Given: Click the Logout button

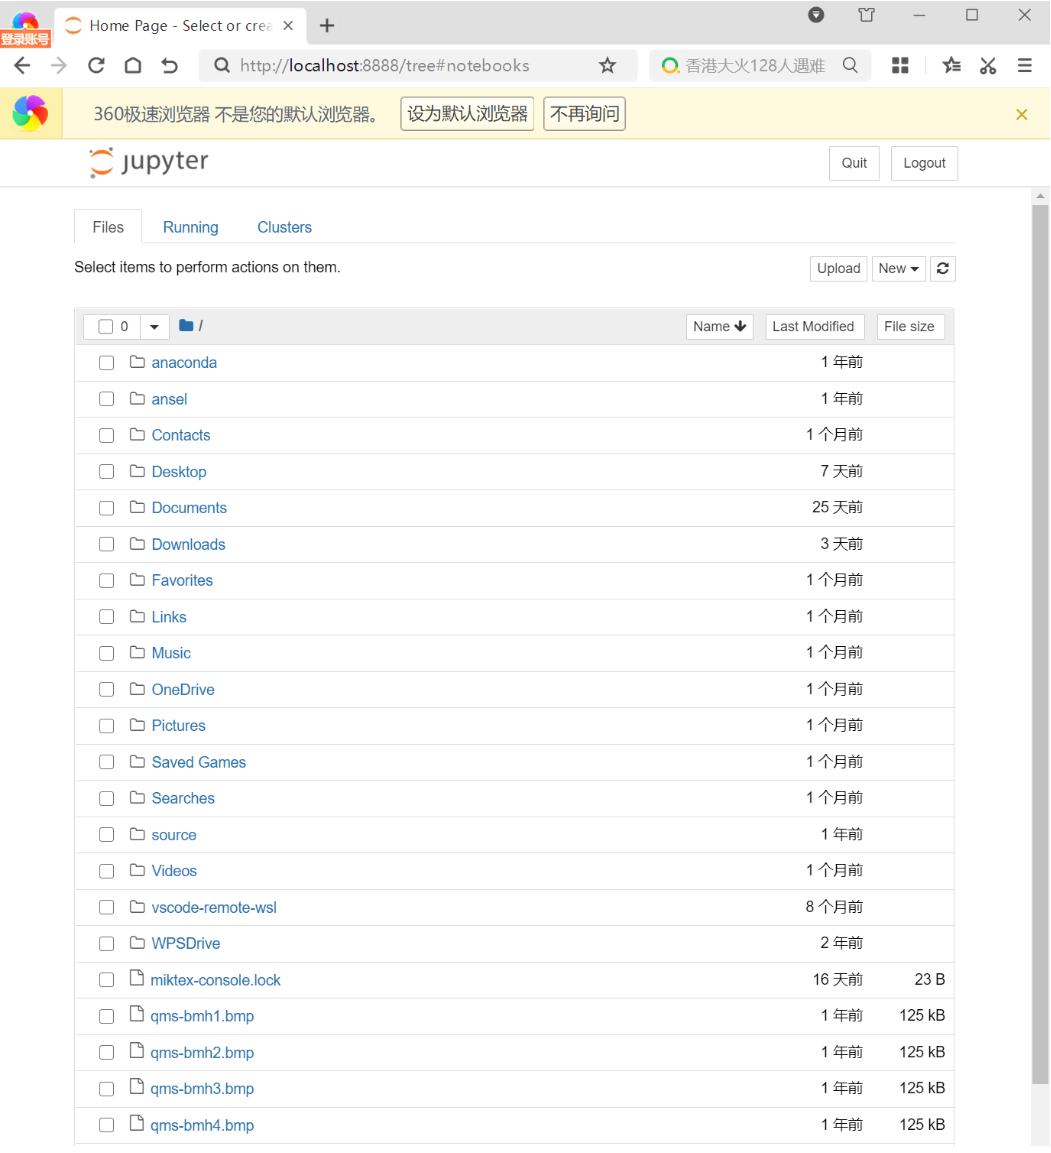Looking at the screenshot, I should [924, 163].
